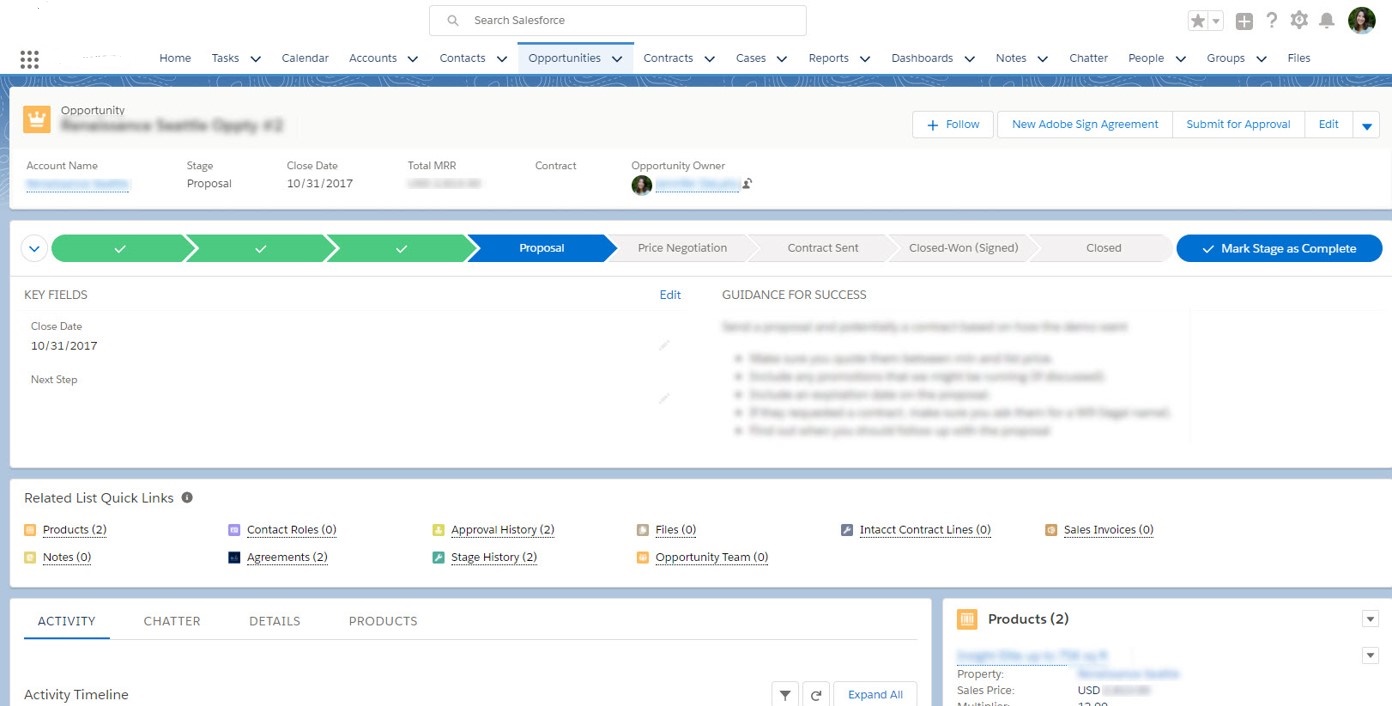Click the Agreements quick link icon
This screenshot has height=706, width=1392.
click(234, 557)
